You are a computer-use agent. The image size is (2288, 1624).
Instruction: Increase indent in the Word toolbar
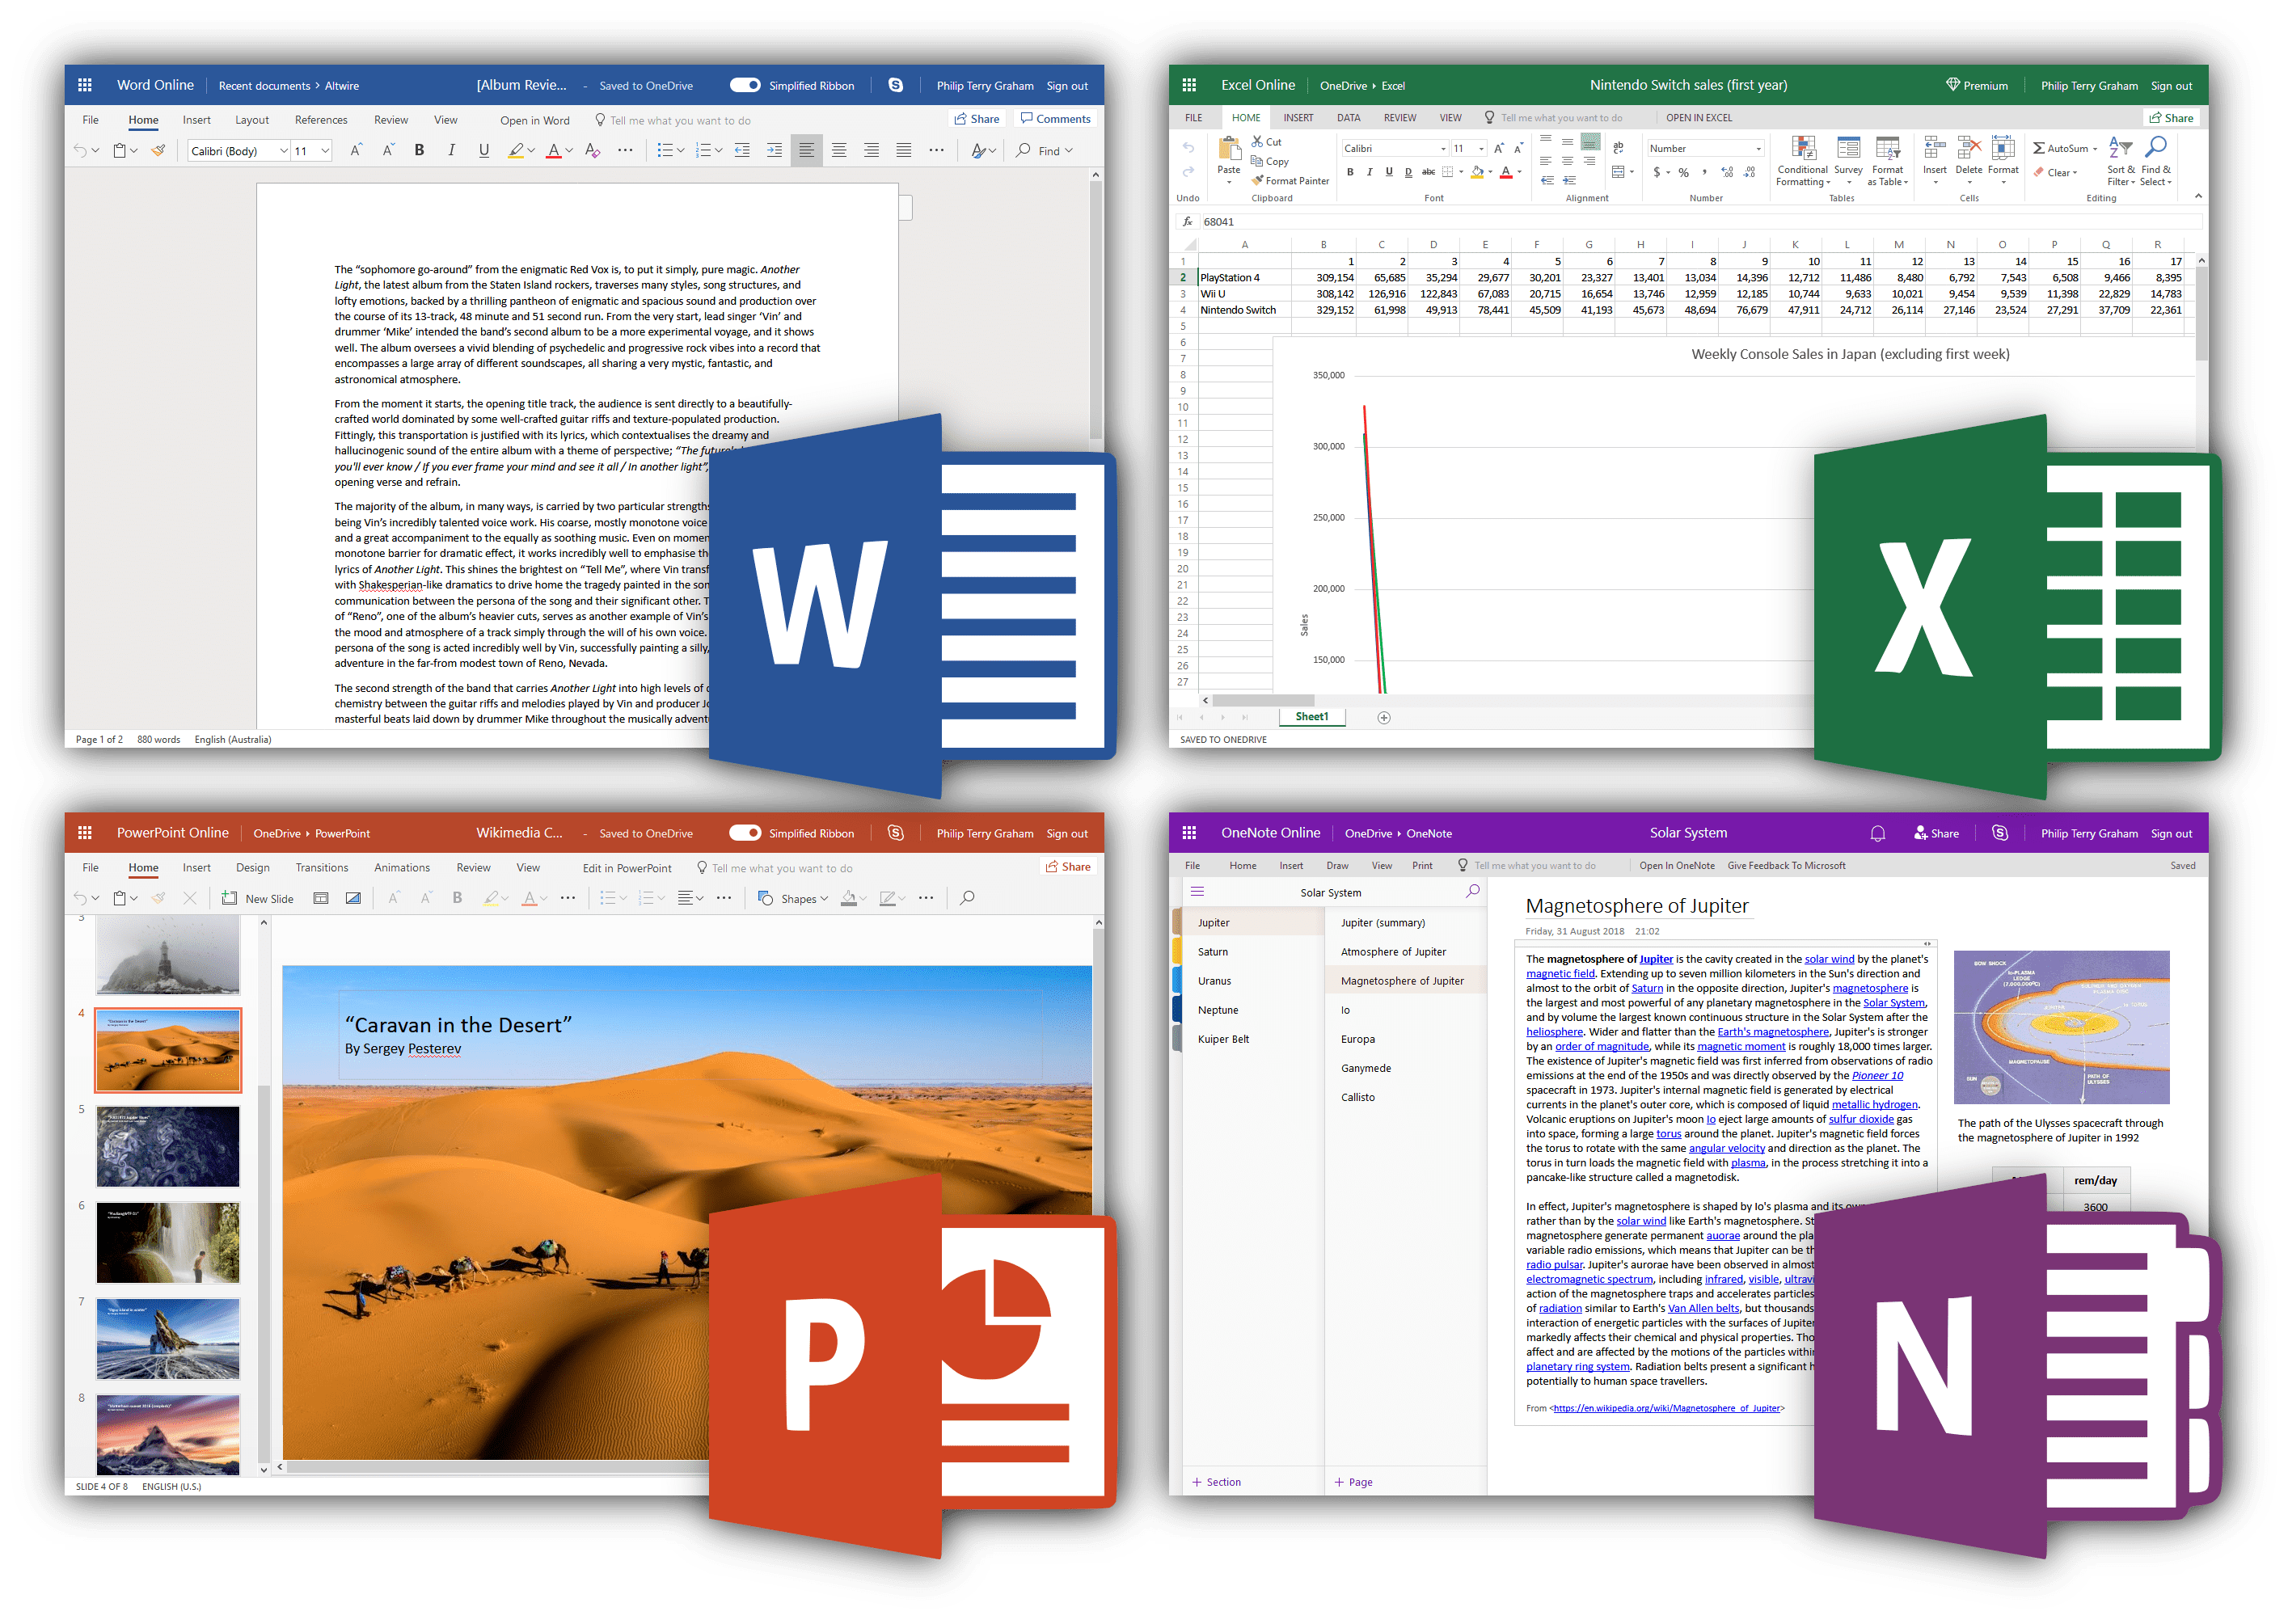(x=774, y=150)
